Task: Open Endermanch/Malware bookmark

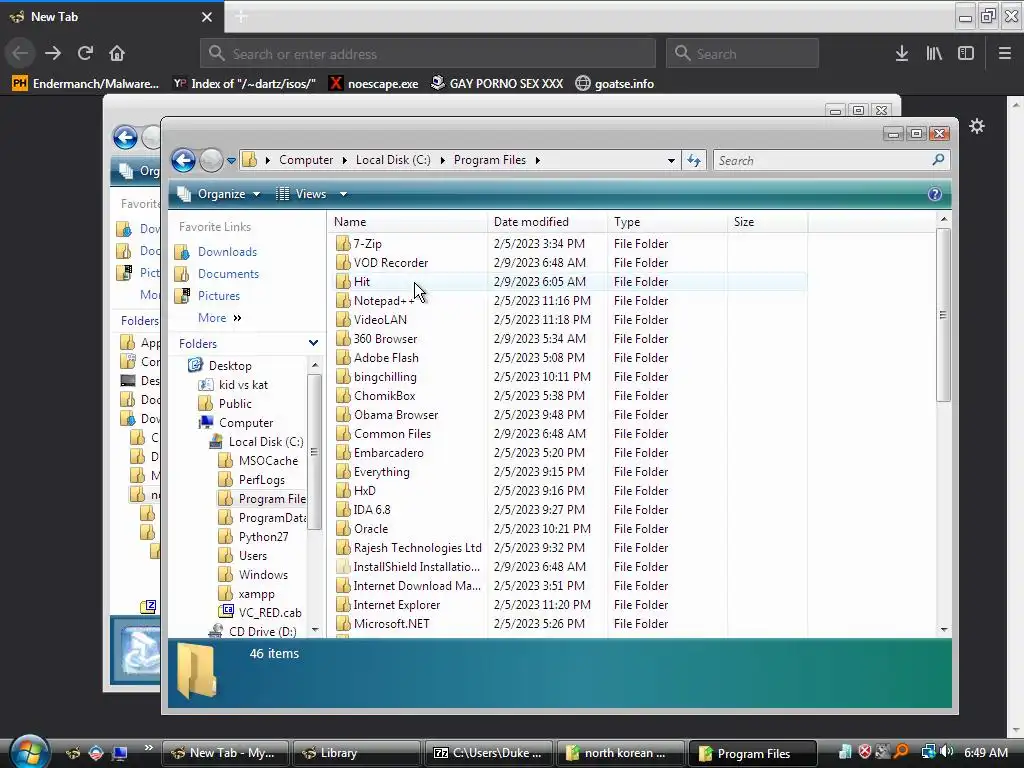Action: tap(86, 84)
